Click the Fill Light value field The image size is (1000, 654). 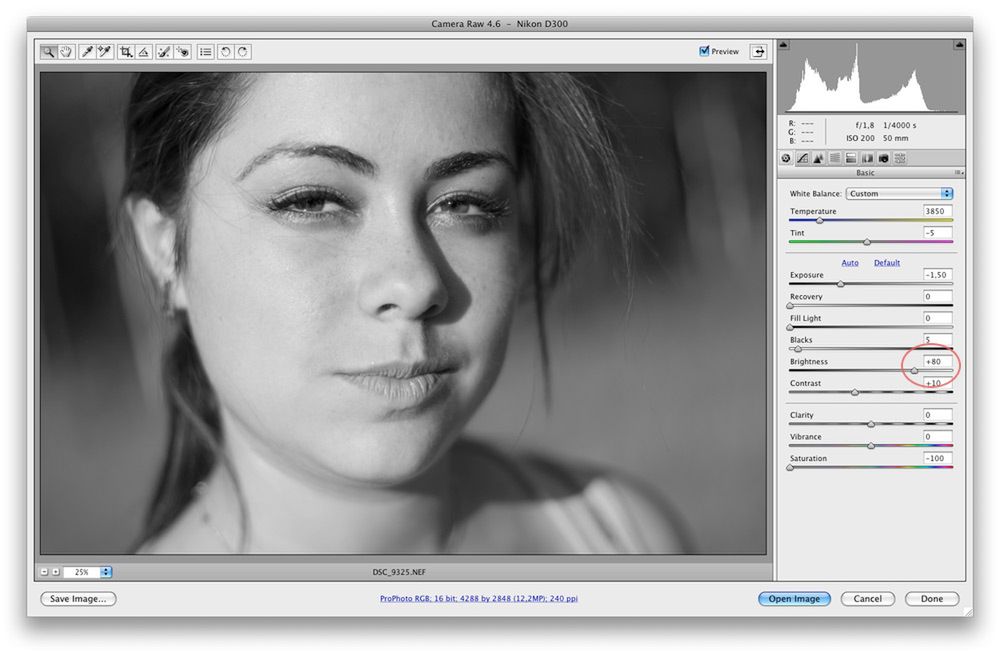pos(938,318)
